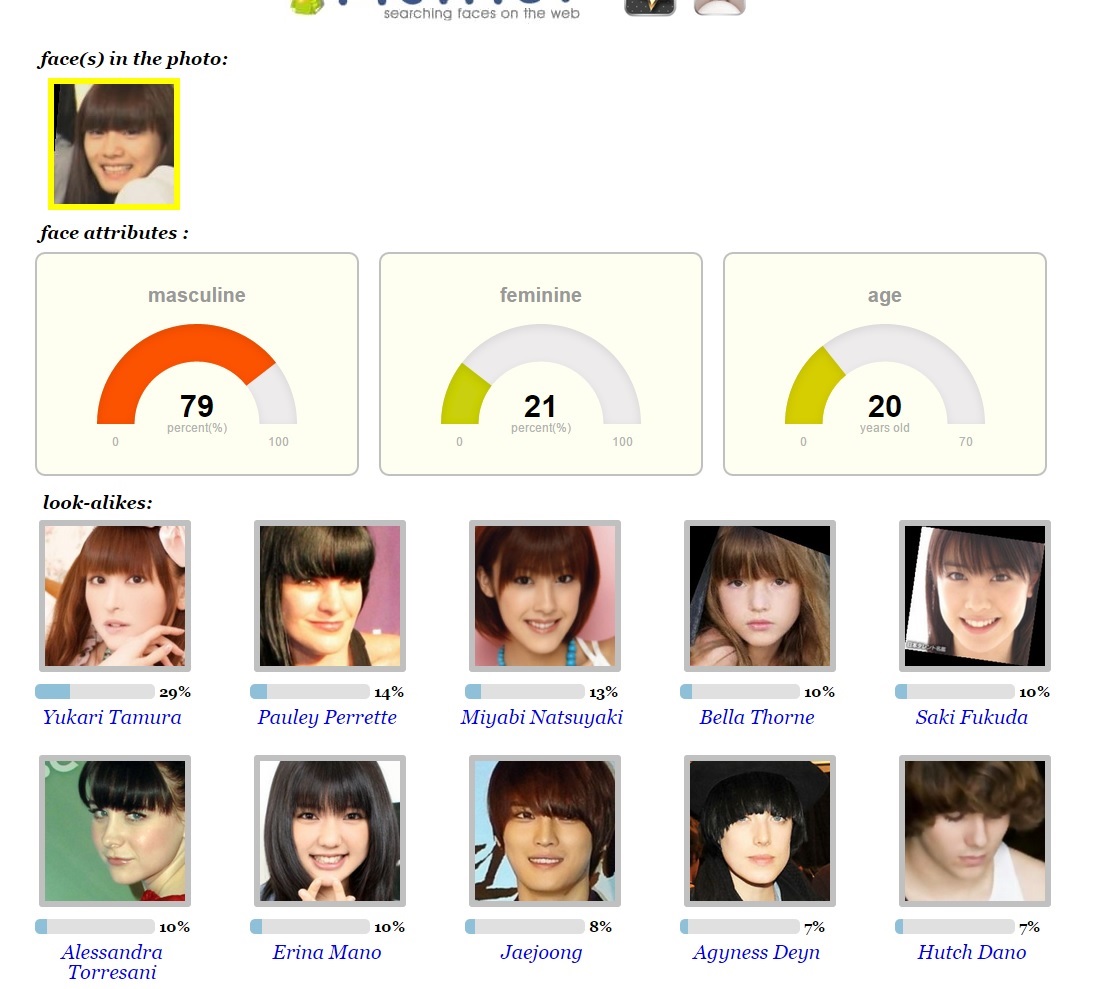Click the "masculine" gauge title
This screenshot has width=1093, height=989.
[197, 295]
